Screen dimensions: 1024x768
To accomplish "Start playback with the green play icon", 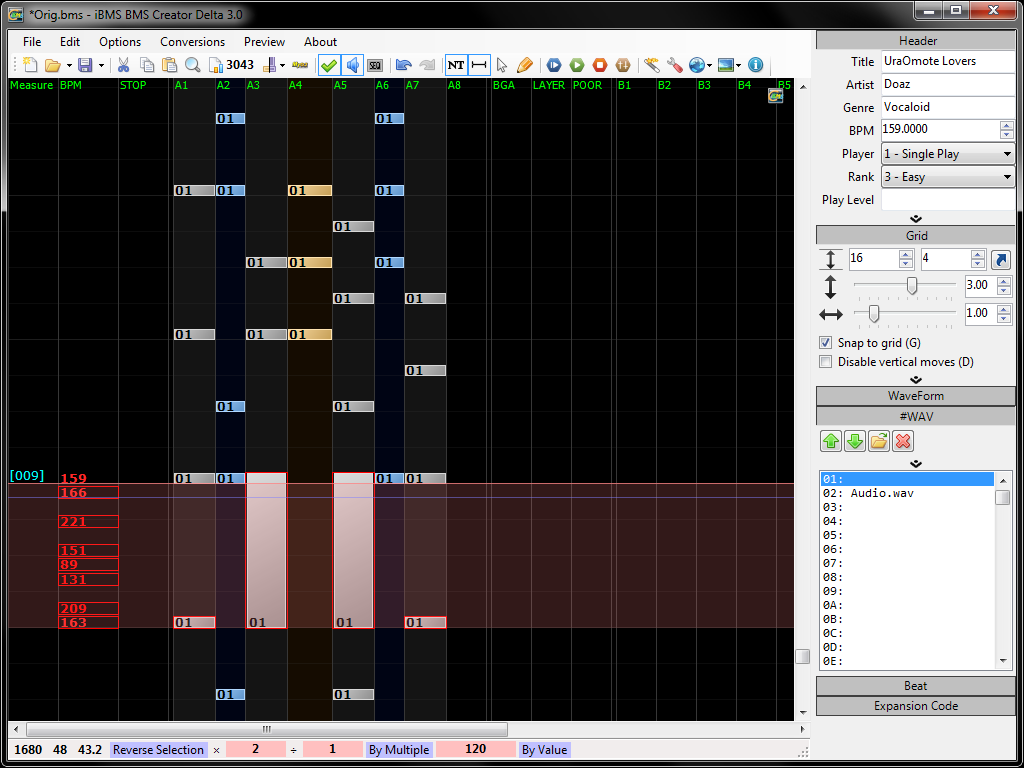I will pyautogui.click(x=576, y=64).
